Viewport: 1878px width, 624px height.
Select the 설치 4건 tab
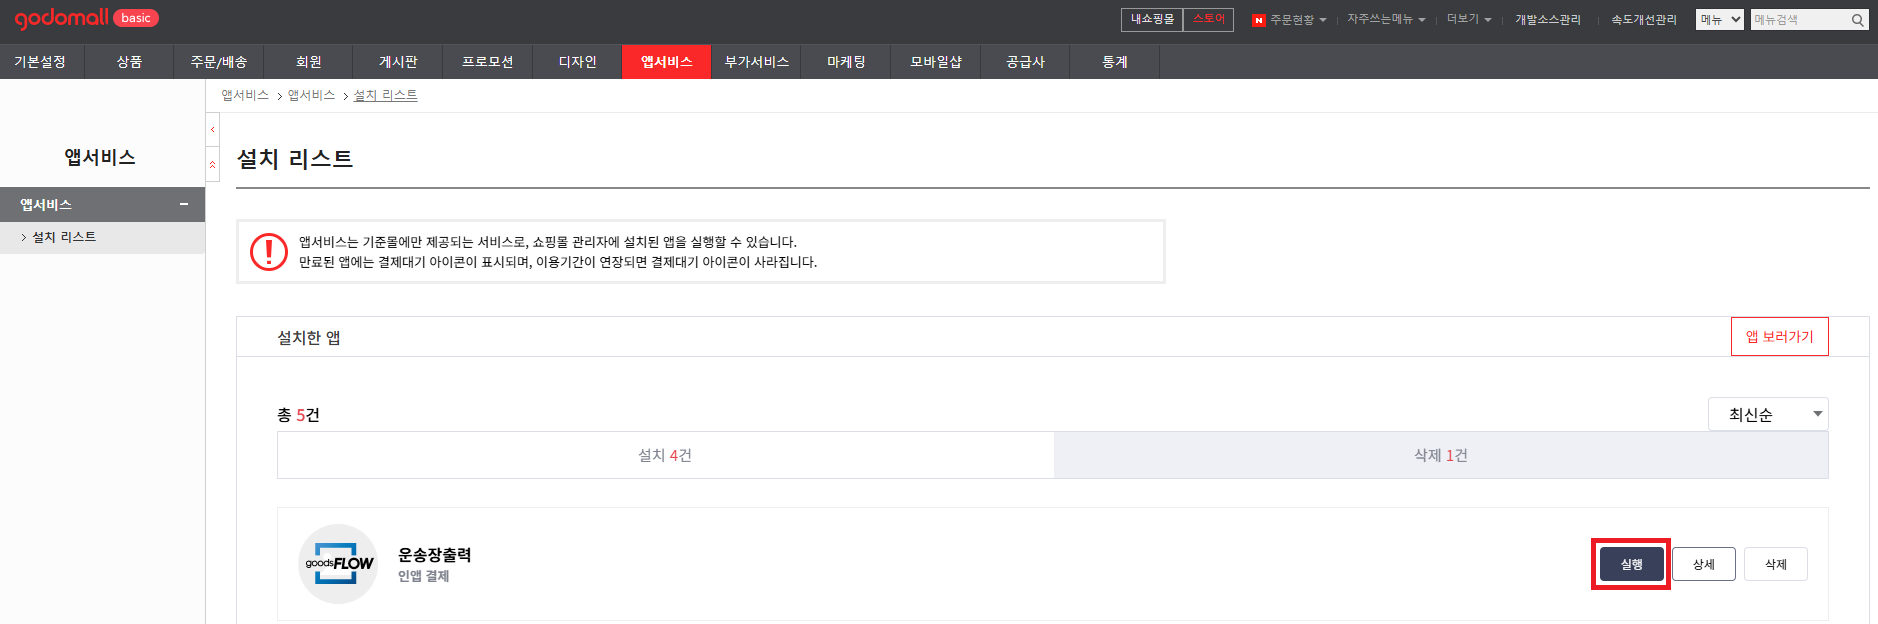[665, 455]
